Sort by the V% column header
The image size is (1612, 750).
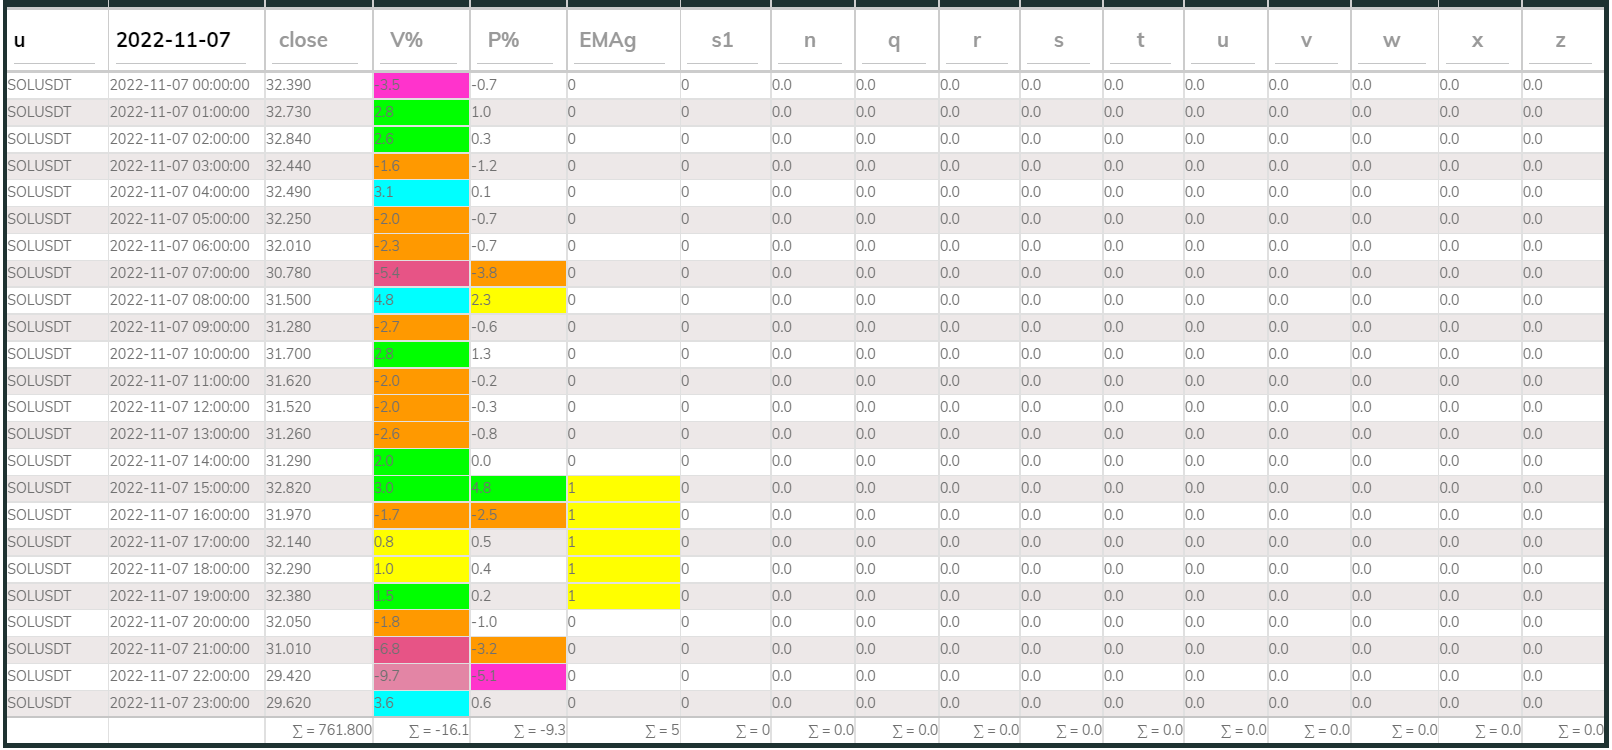point(406,40)
